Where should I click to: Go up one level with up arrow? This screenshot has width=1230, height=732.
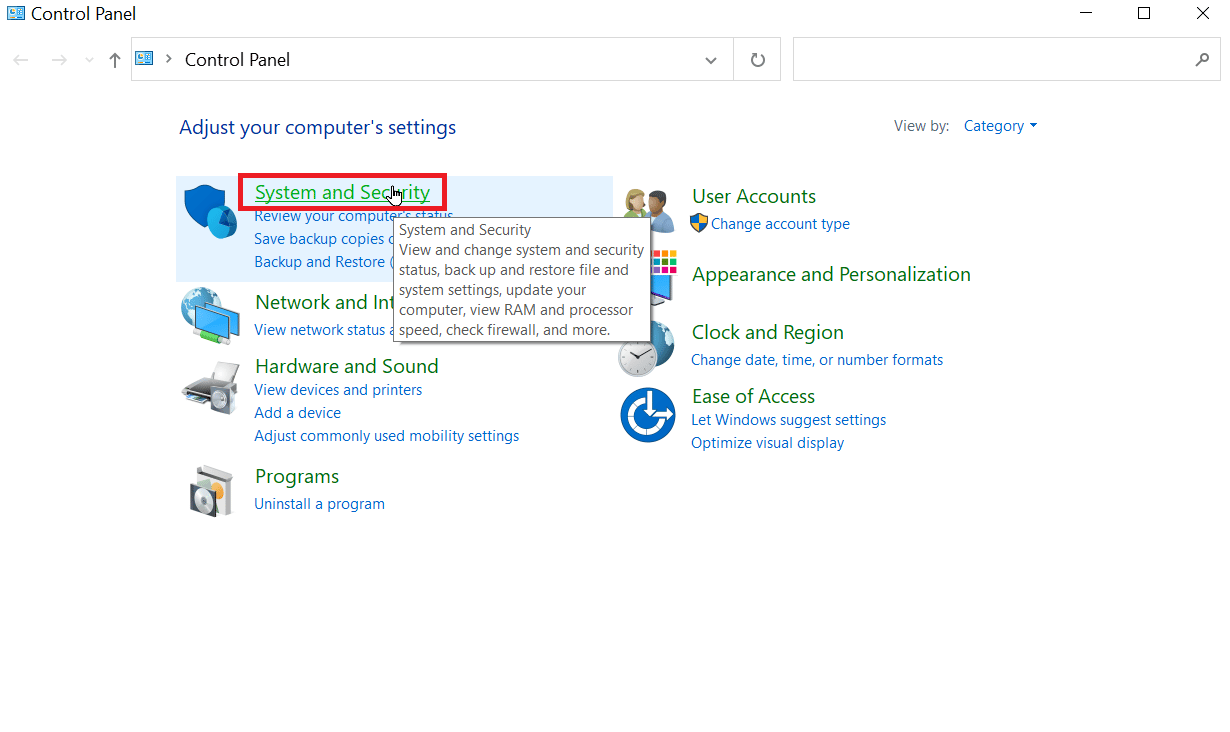point(115,60)
